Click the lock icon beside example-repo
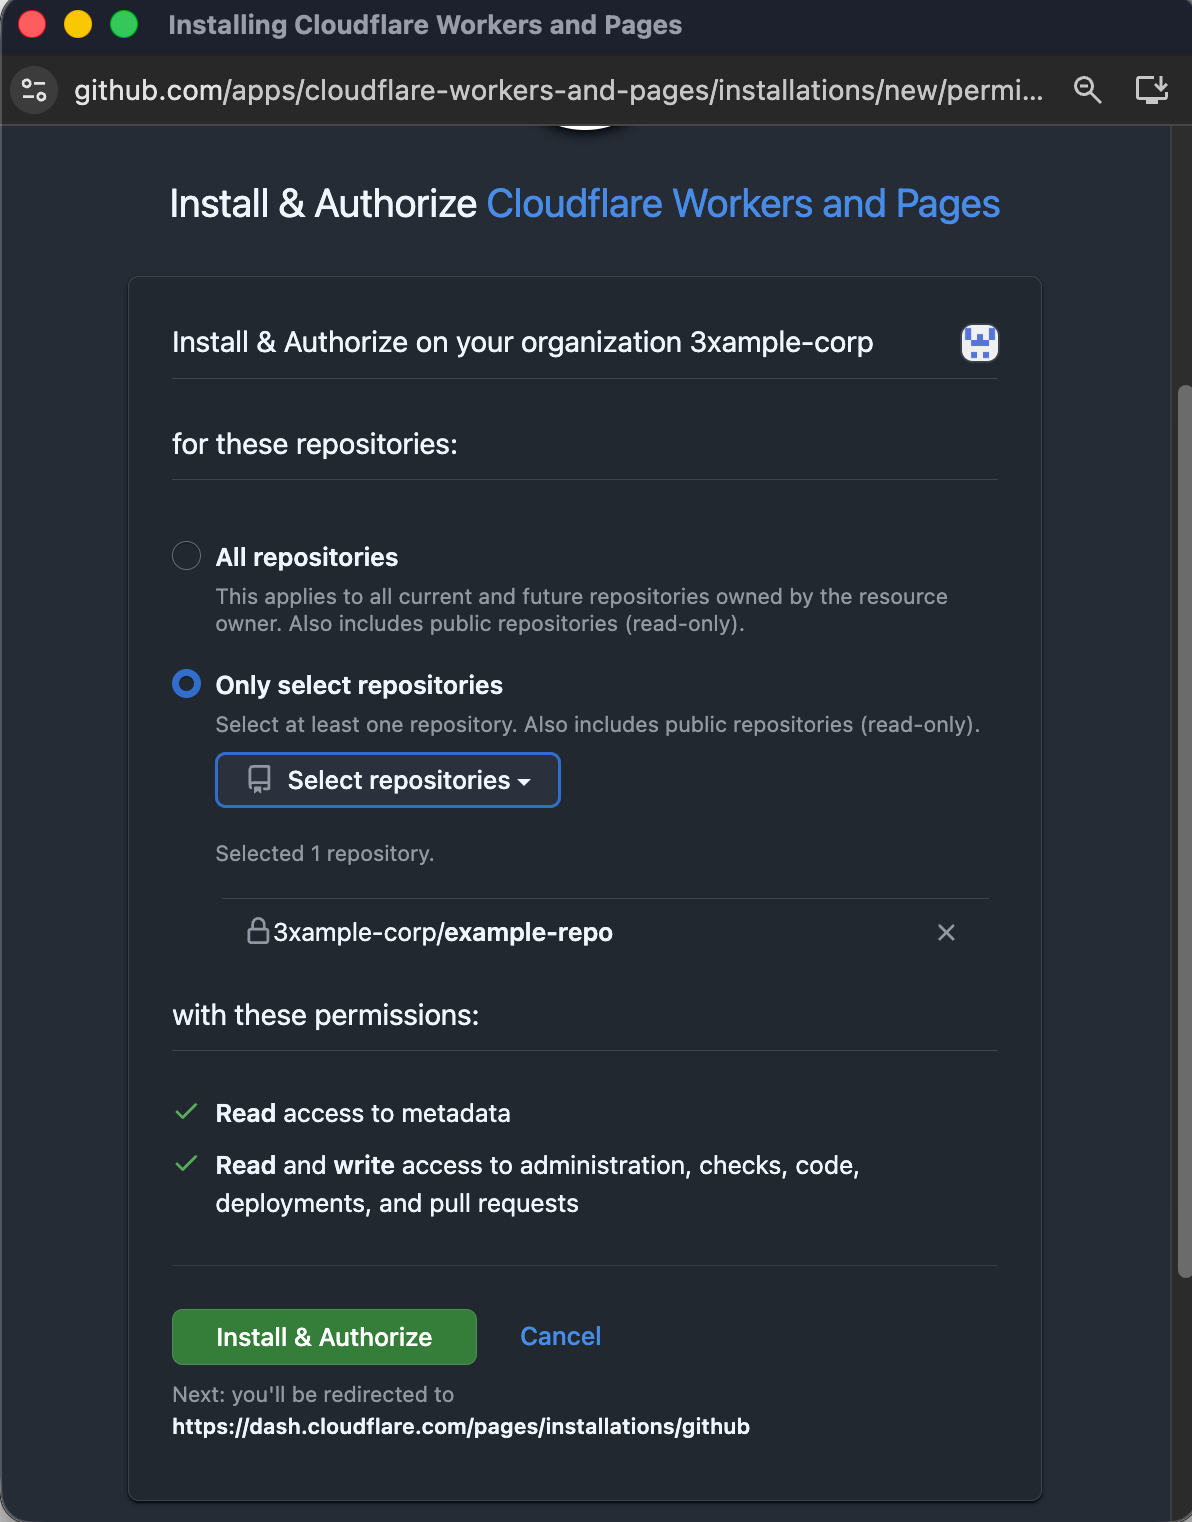Viewport: 1192px width, 1522px height. [258, 932]
